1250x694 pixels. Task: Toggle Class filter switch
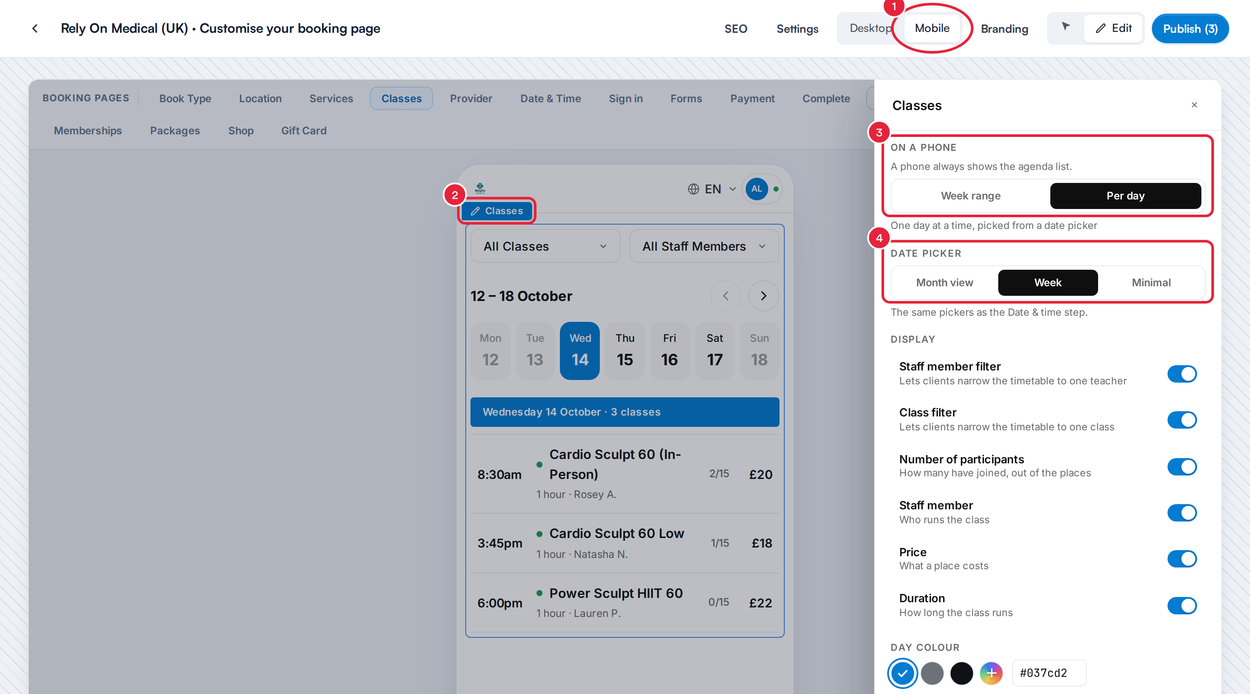coord(1182,420)
